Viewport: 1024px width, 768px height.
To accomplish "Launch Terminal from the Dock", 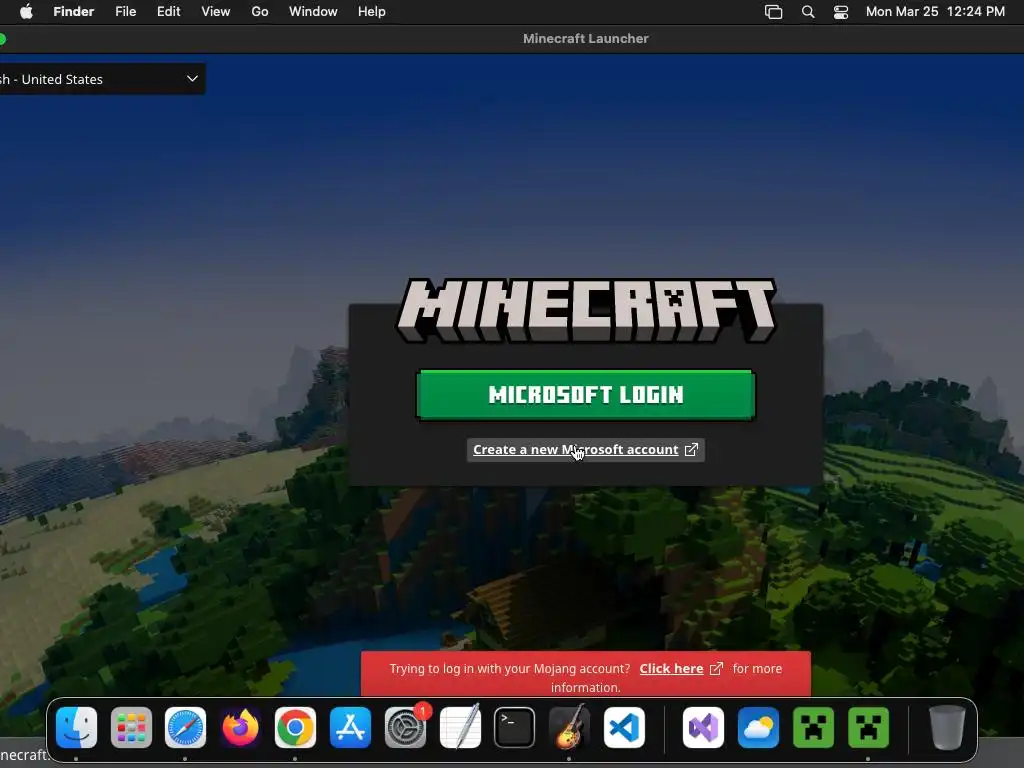I will [515, 727].
